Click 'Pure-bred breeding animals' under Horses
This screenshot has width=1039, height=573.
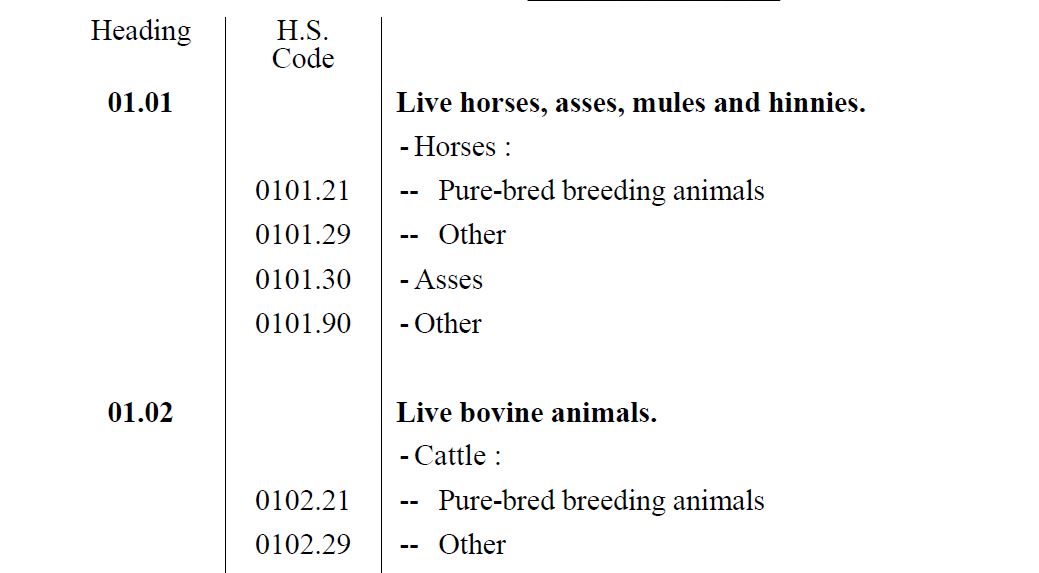click(601, 191)
